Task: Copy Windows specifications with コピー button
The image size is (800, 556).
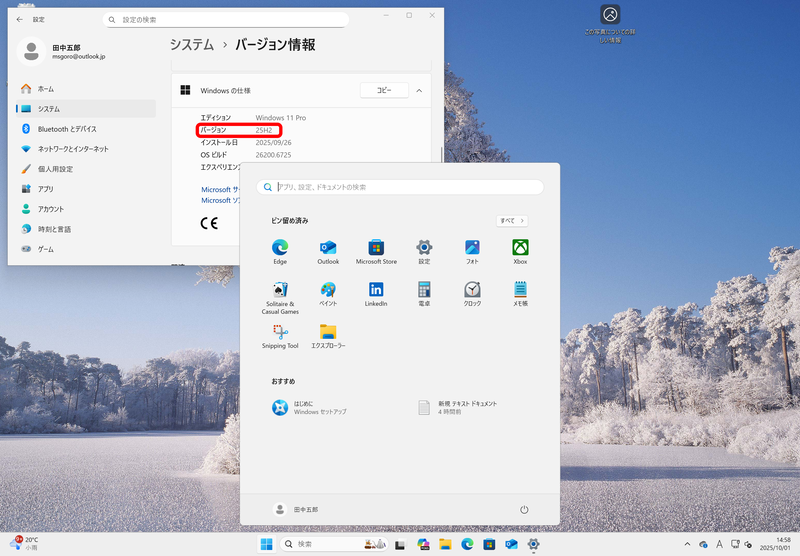Action: point(384,90)
